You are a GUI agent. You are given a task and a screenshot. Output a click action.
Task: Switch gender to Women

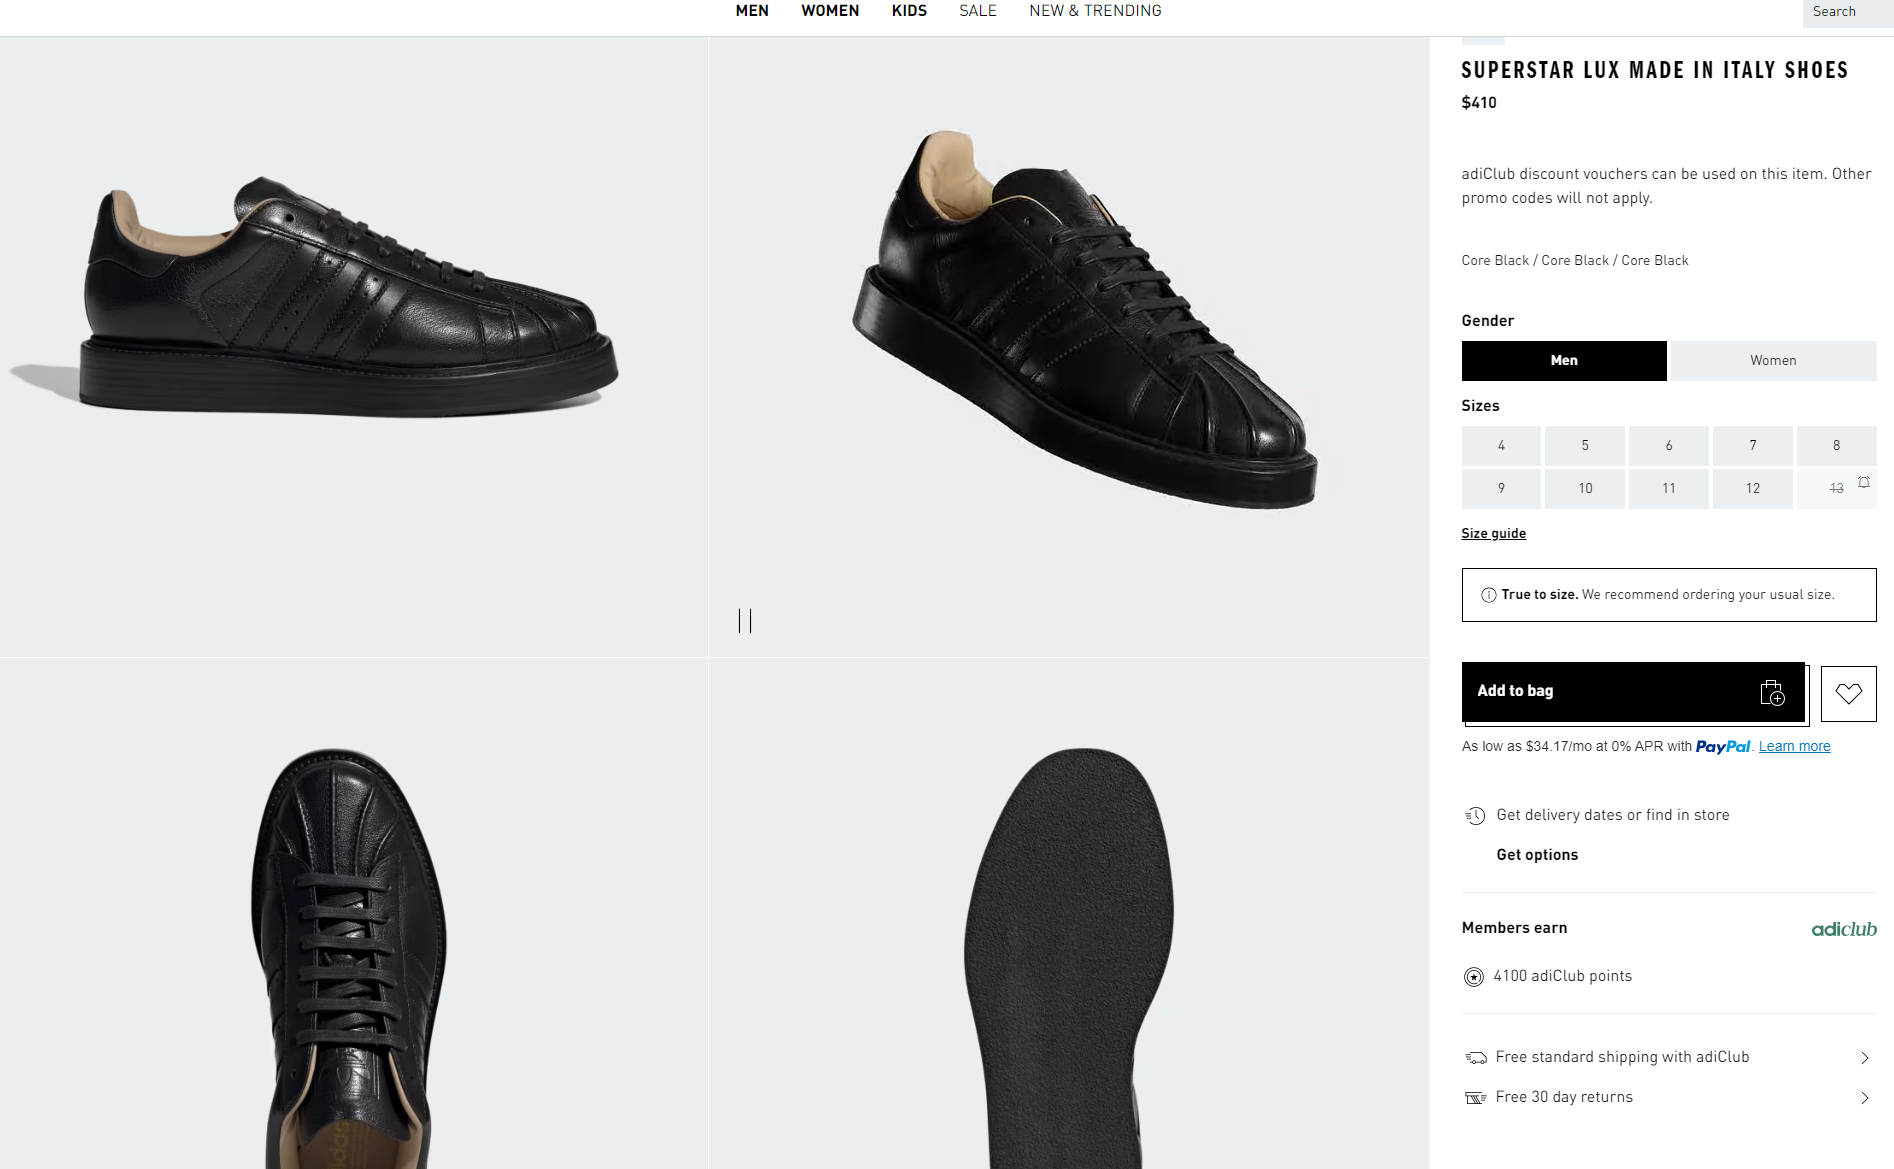[1772, 361]
